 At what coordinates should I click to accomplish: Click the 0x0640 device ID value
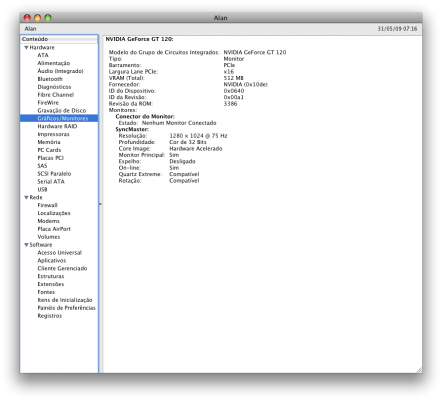tap(234, 91)
